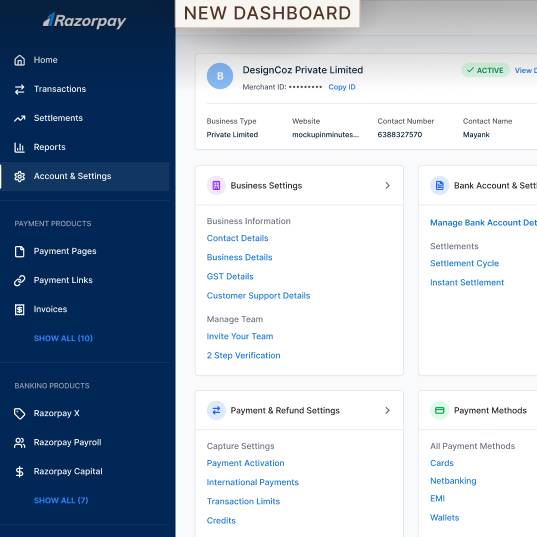Click Invite Your Team link
Viewport: 537px width, 537px height.
(240, 337)
